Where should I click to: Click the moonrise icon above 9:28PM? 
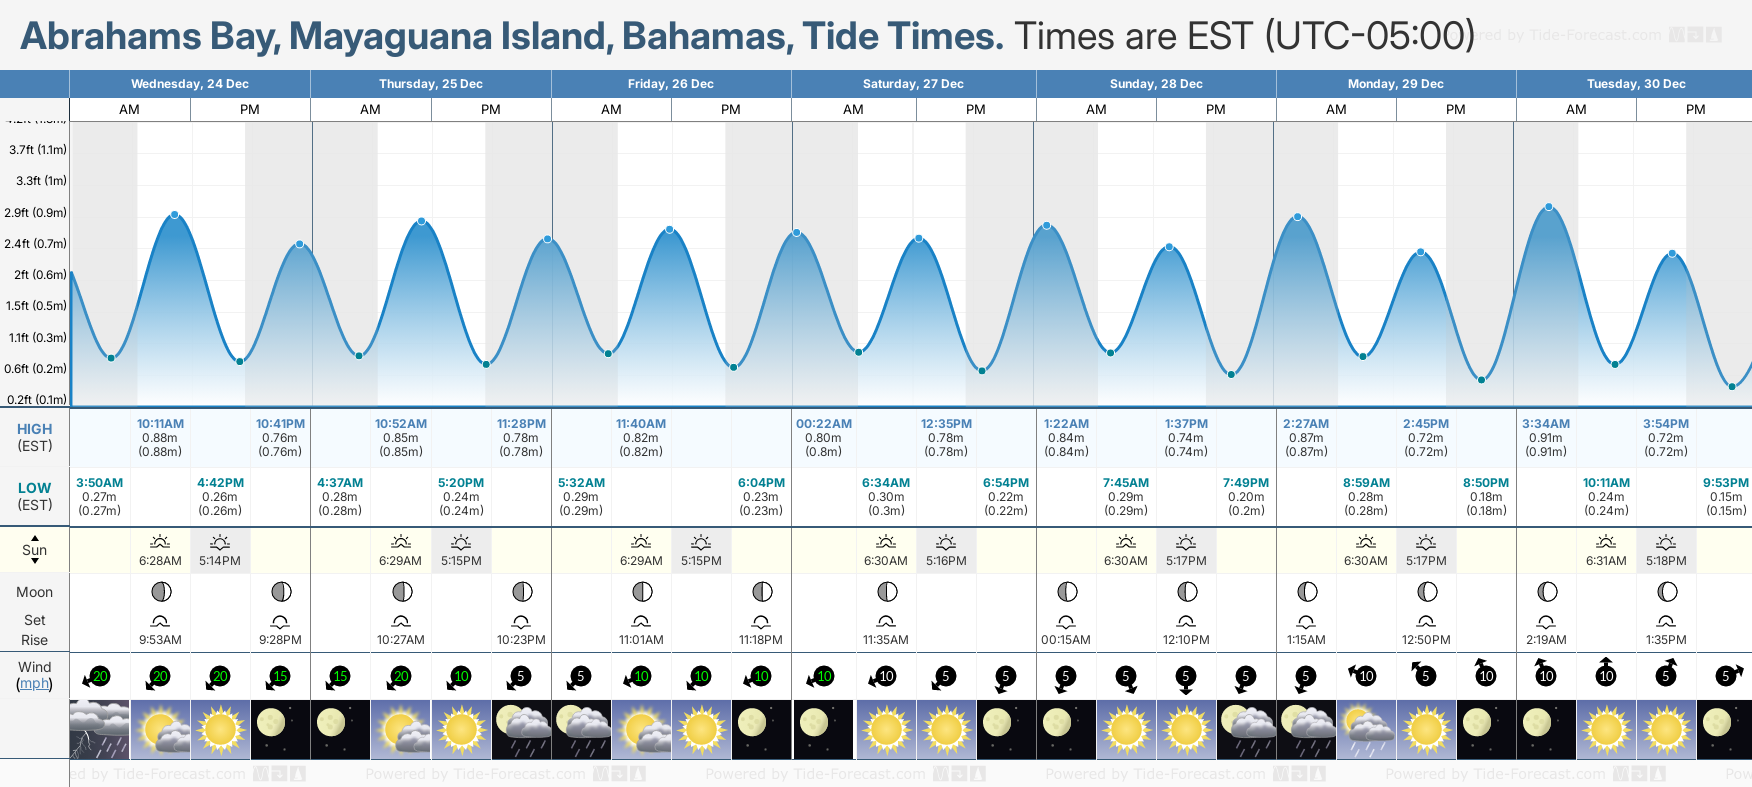281,621
